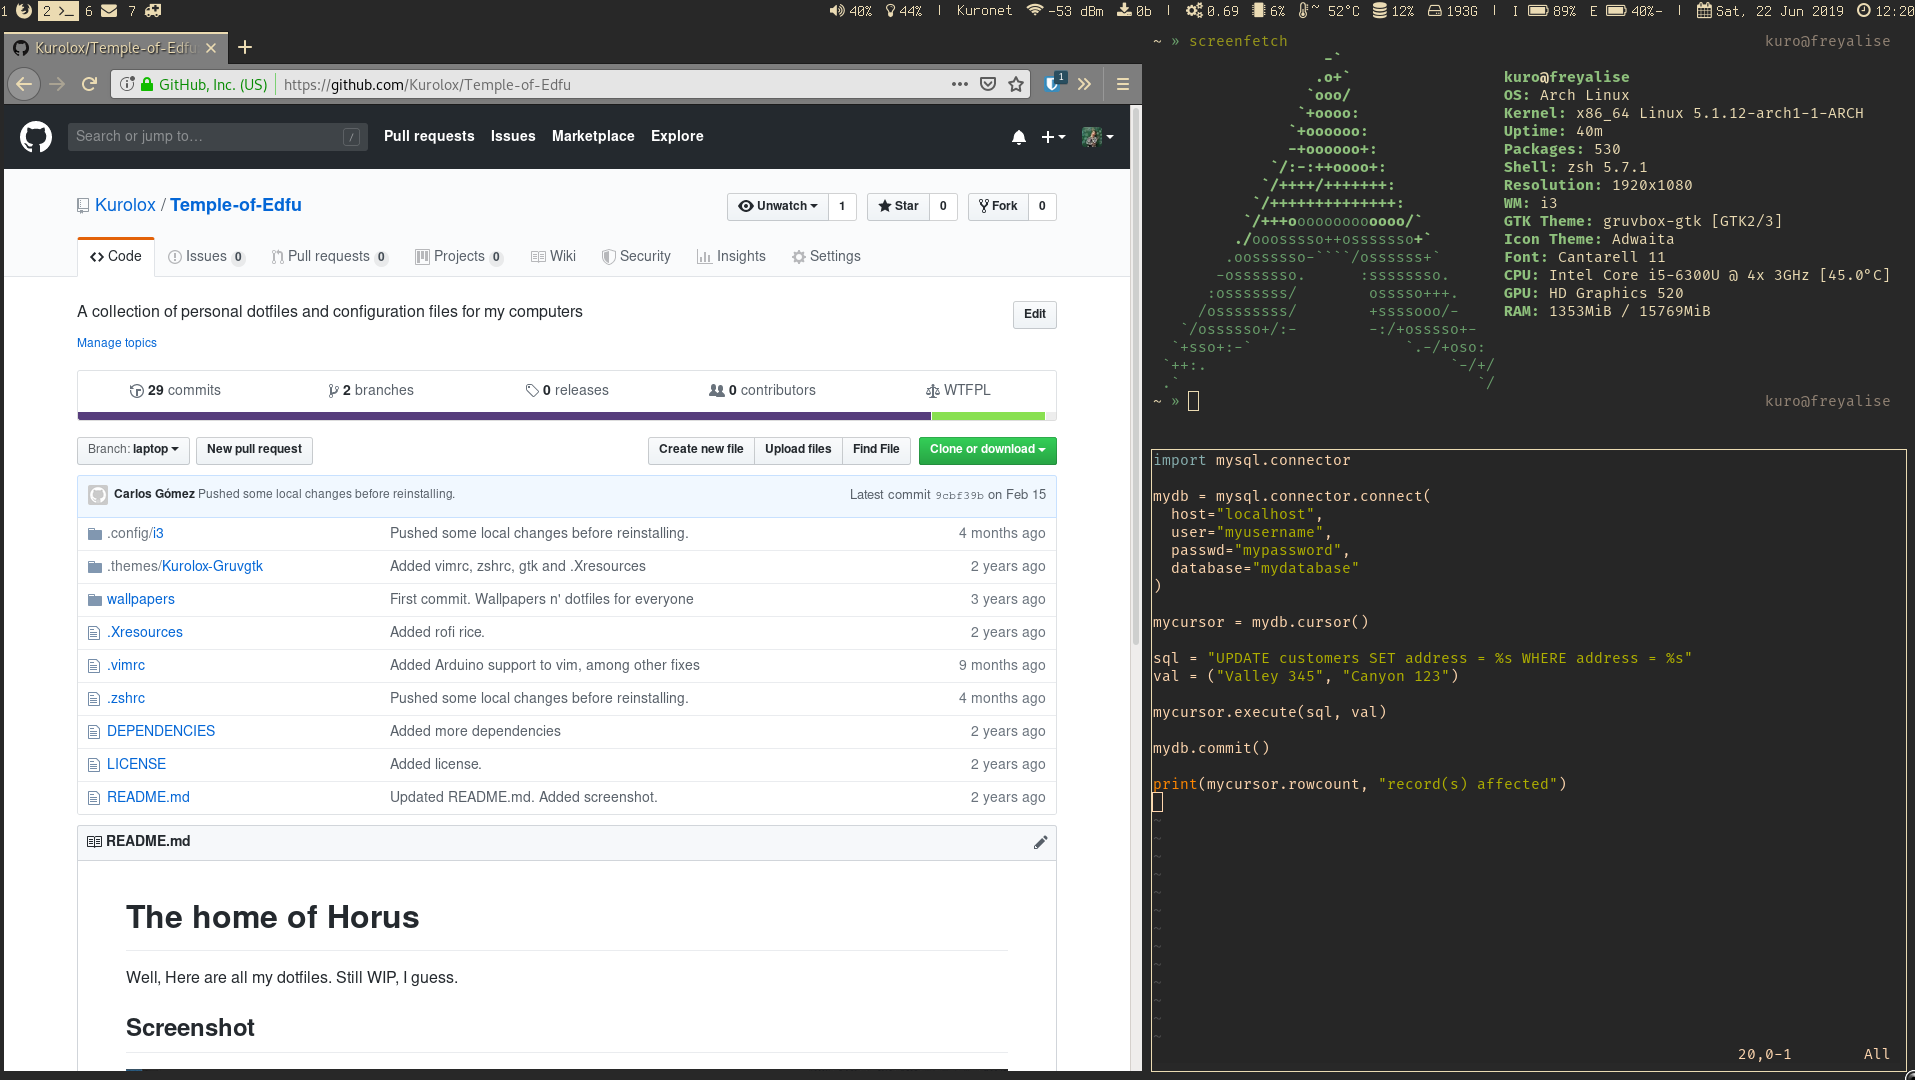Screen dimensions: 1915x1080
Task: Fork the repository
Action: pyautogui.click(x=998, y=206)
